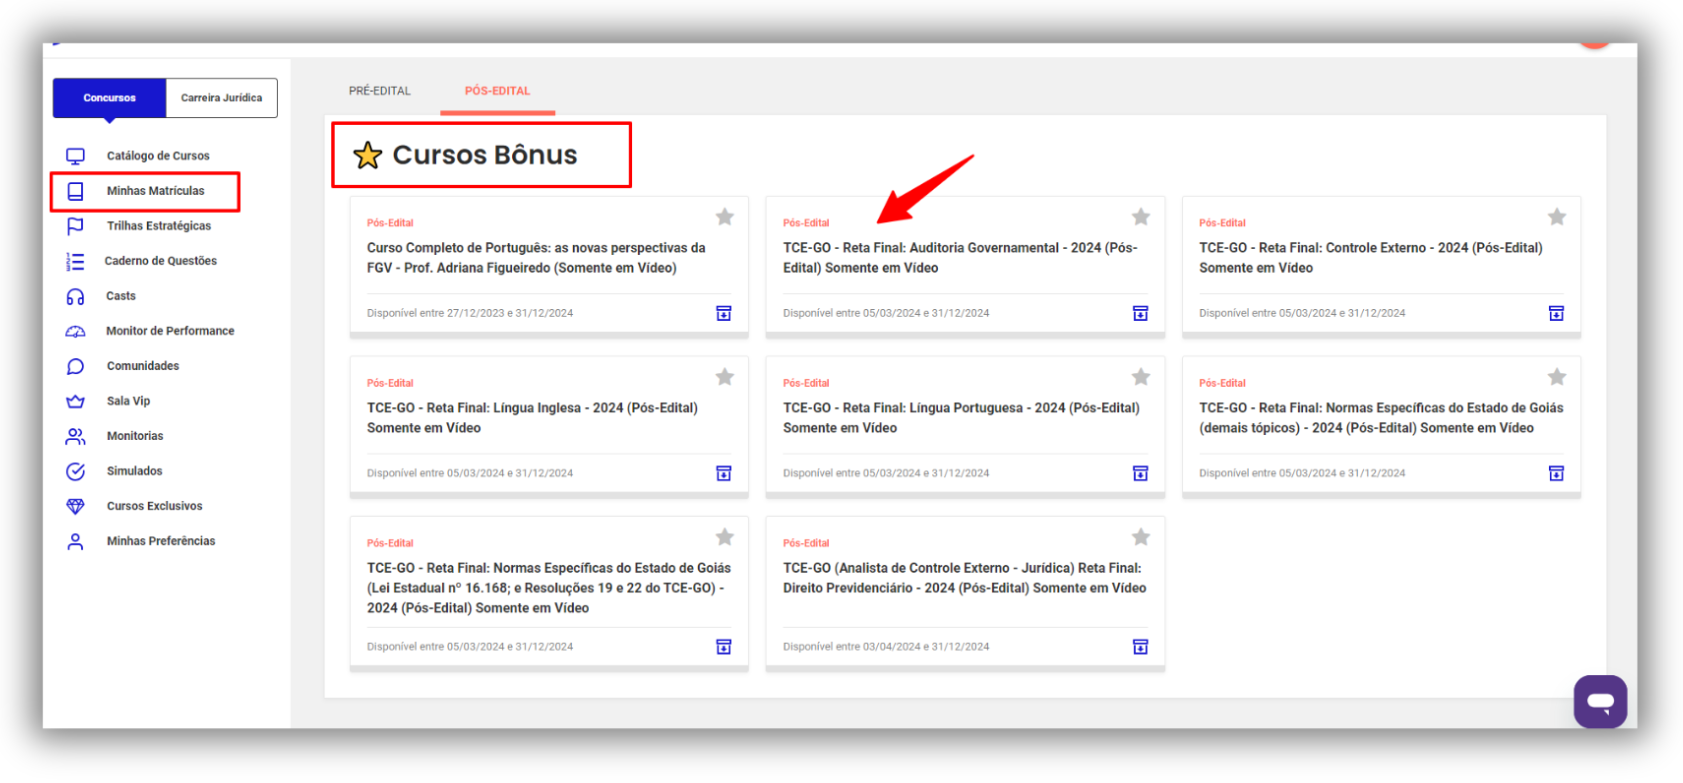The image size is (1683, 783).
Task: Archive the Língua Portuguesa course card
Action: click(x=1140, y=473)
